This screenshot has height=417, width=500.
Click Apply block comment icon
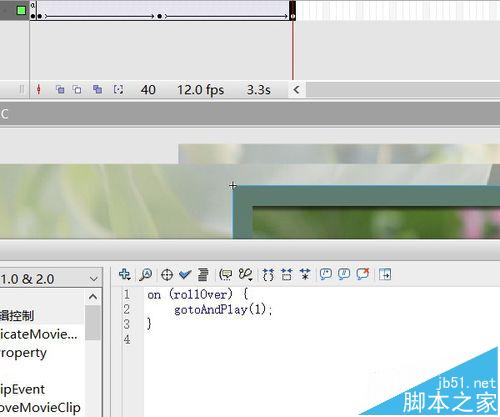(326, 274)
